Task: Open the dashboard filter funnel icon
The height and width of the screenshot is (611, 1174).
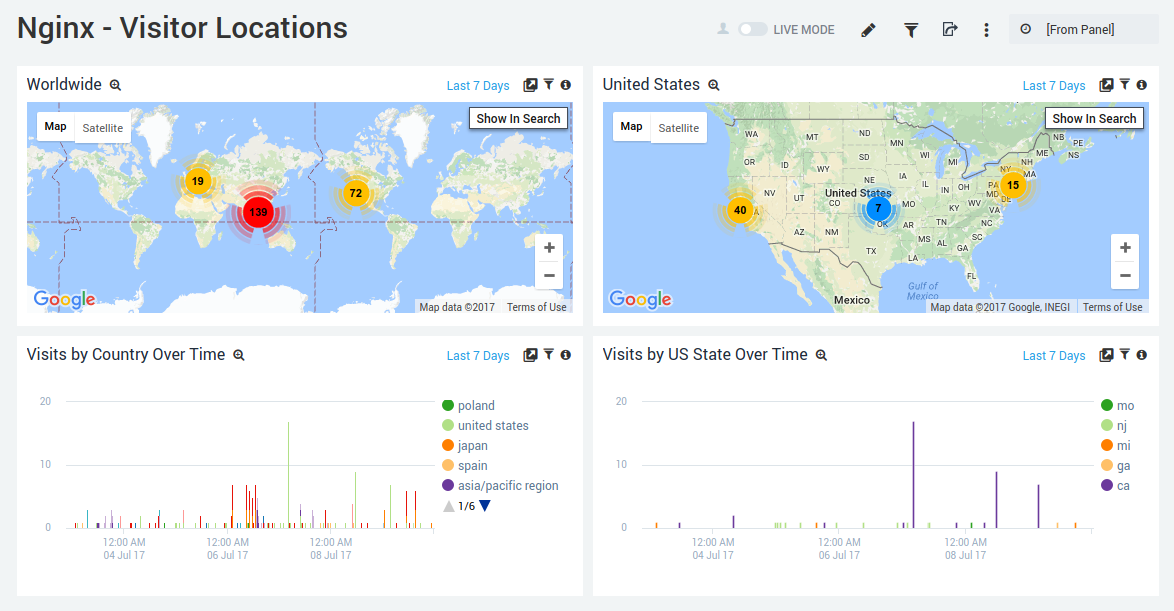Action: (910, 30)
